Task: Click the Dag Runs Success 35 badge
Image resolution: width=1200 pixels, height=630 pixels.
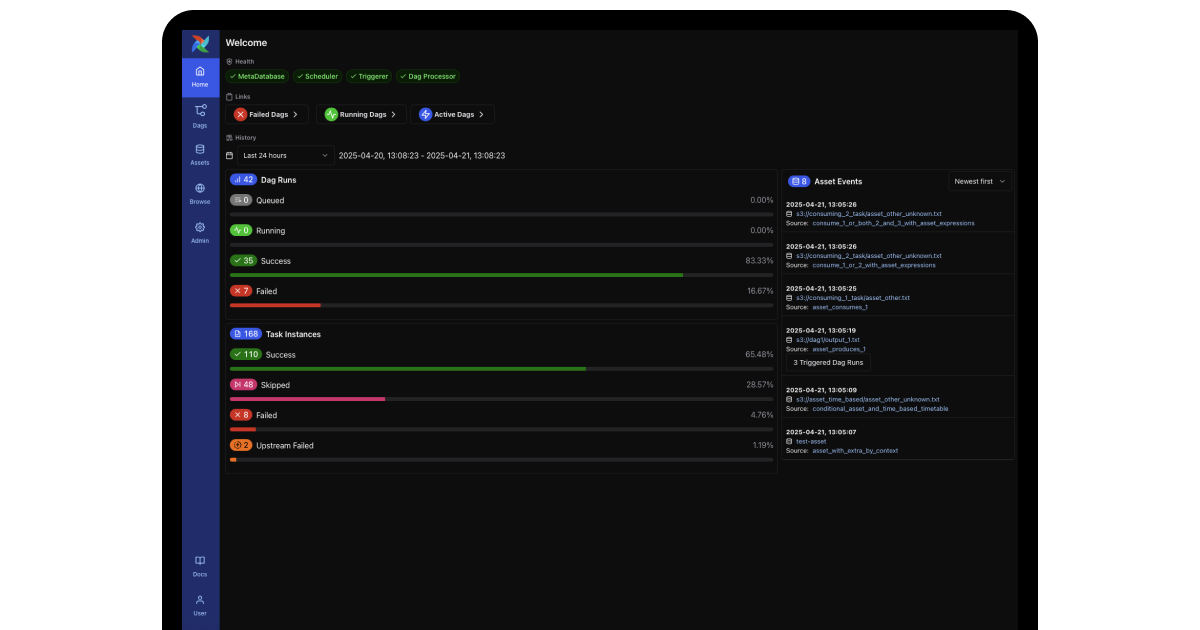Action: [x=243, y=261]
